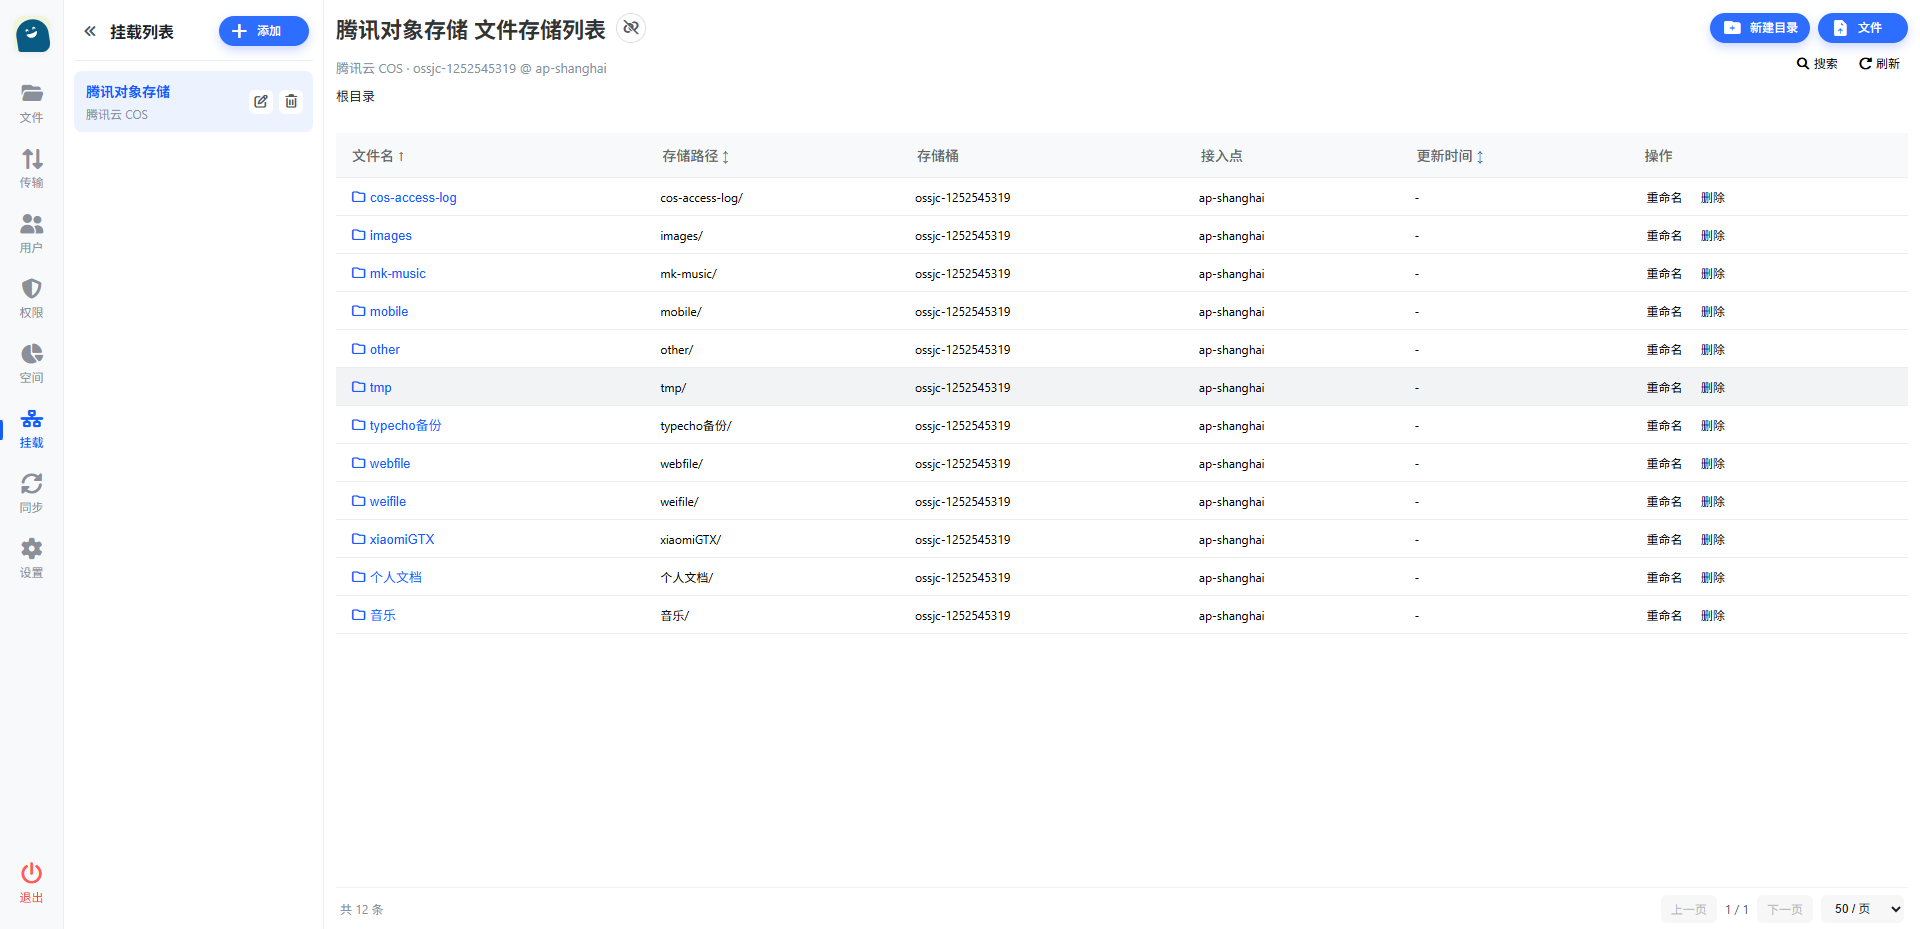Toggle the link icon beside the page title
The height and width of the screenshot is (929, 1920).
pyautogui.click(x=631, y=28)
